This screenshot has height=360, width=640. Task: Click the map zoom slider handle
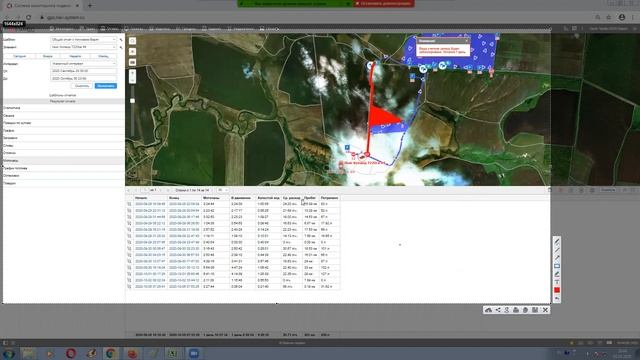(132, 100)
